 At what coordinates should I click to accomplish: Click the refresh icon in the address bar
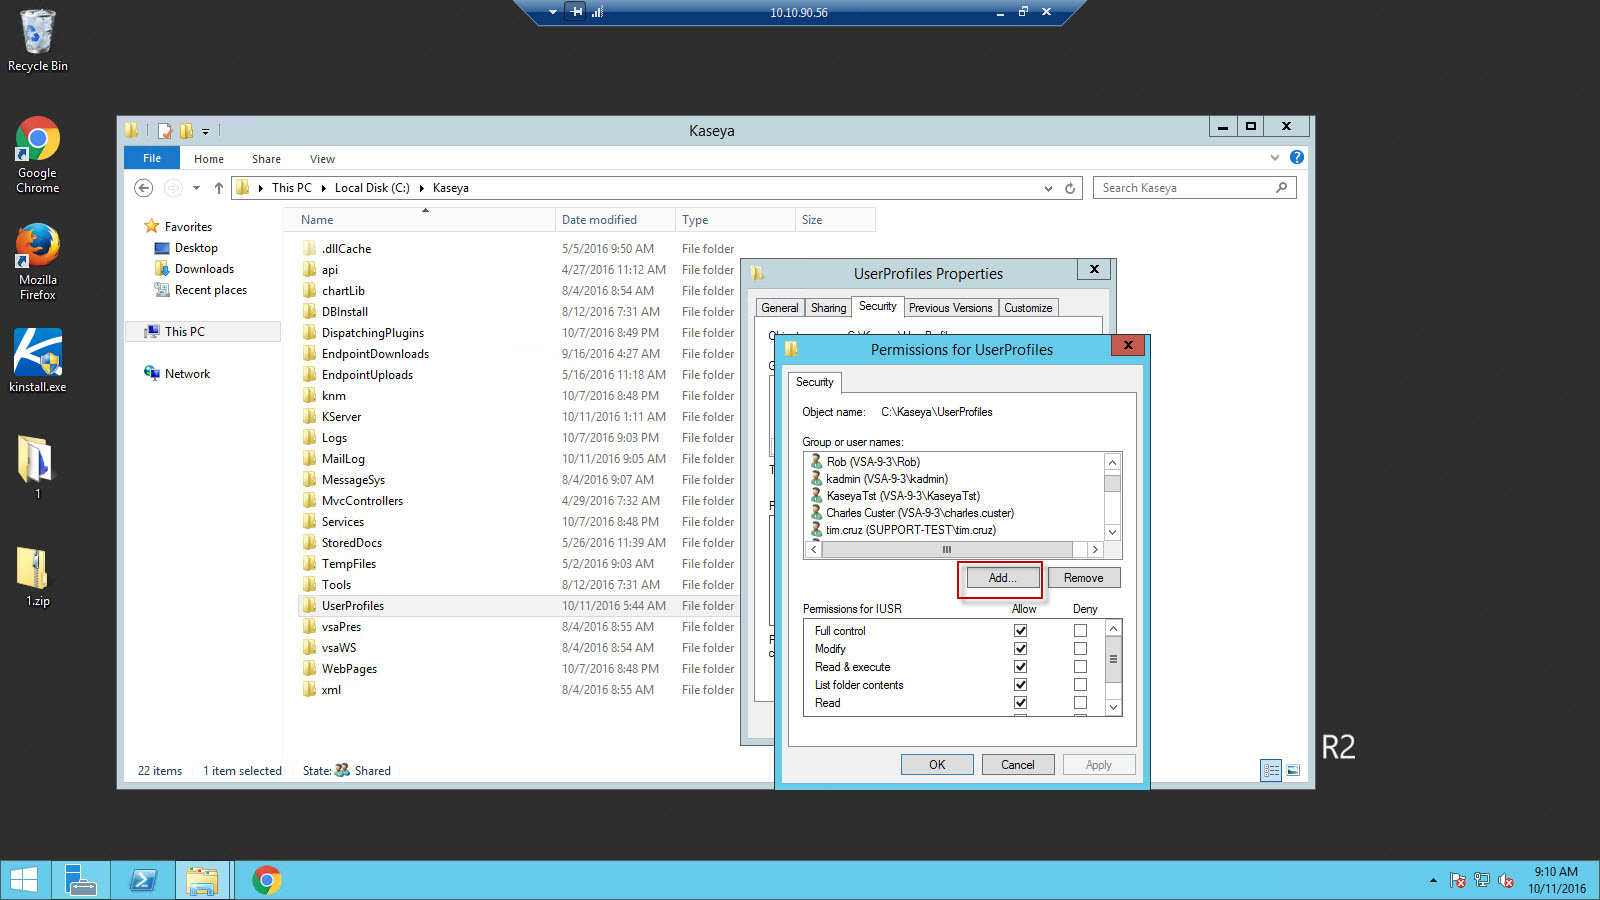1070,188
